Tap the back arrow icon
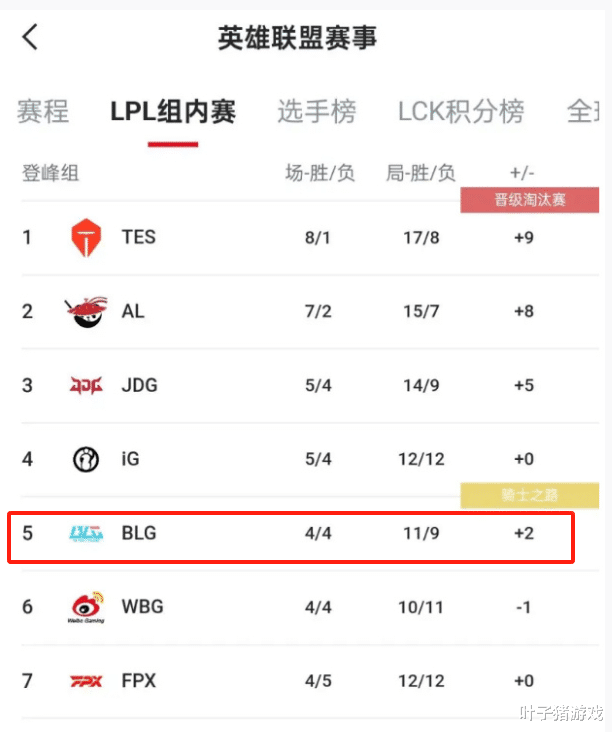Image resolution: width=612 pixels, height=732 pixels. (x=30, y=37)
